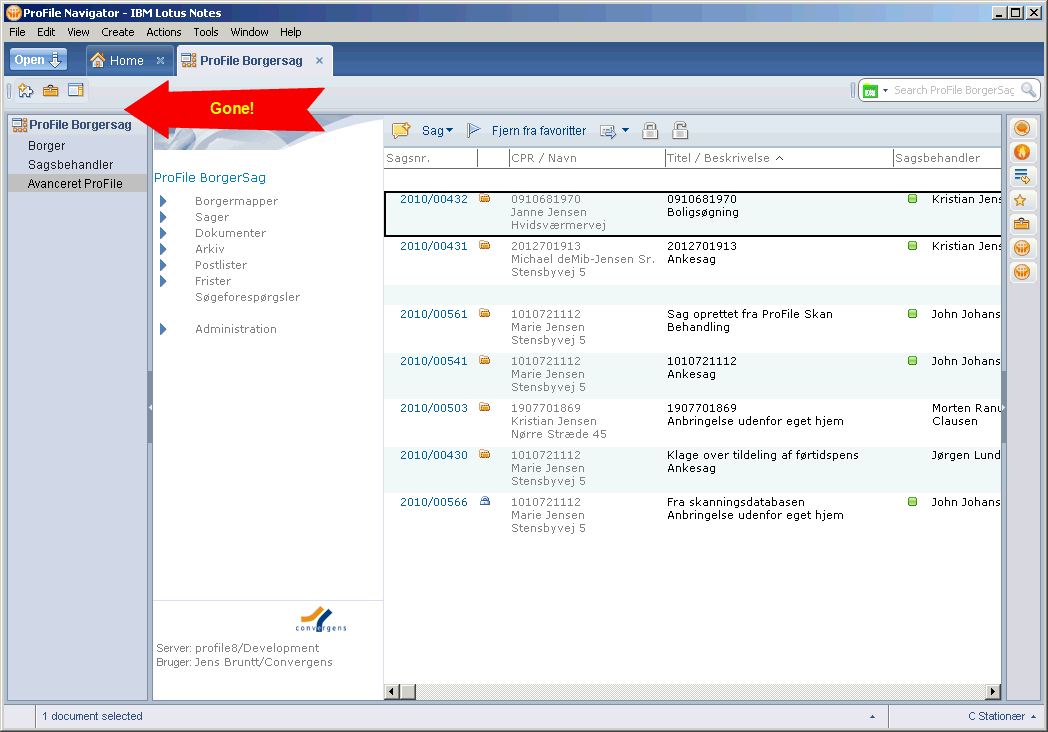The height and width of the screenshot is (732, 1048).
Task: Select Søgeforespørgsler in the tree
Action: pos(247,297)
